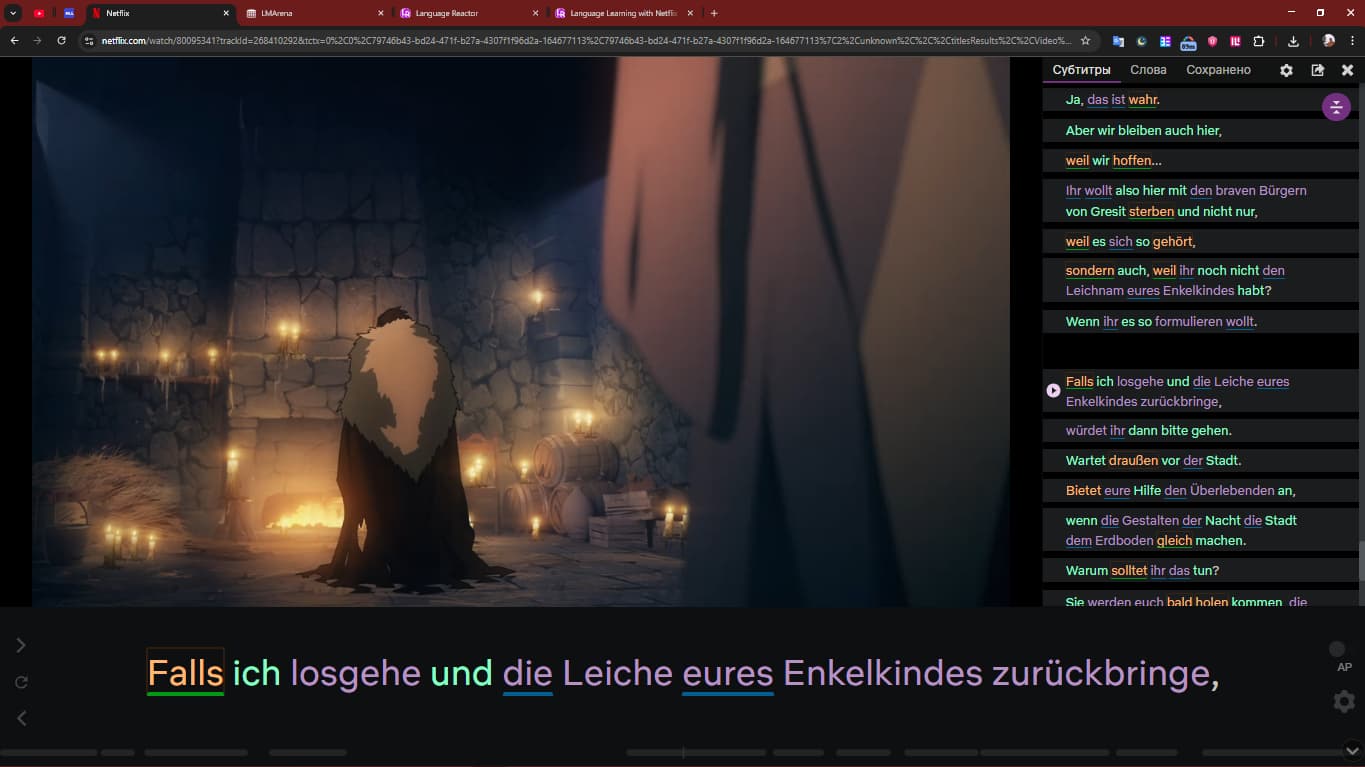This screenshot has width=1365, height=767.
Task: Go to next subtitle with the right chevron
Action: [x=21, y=646]
